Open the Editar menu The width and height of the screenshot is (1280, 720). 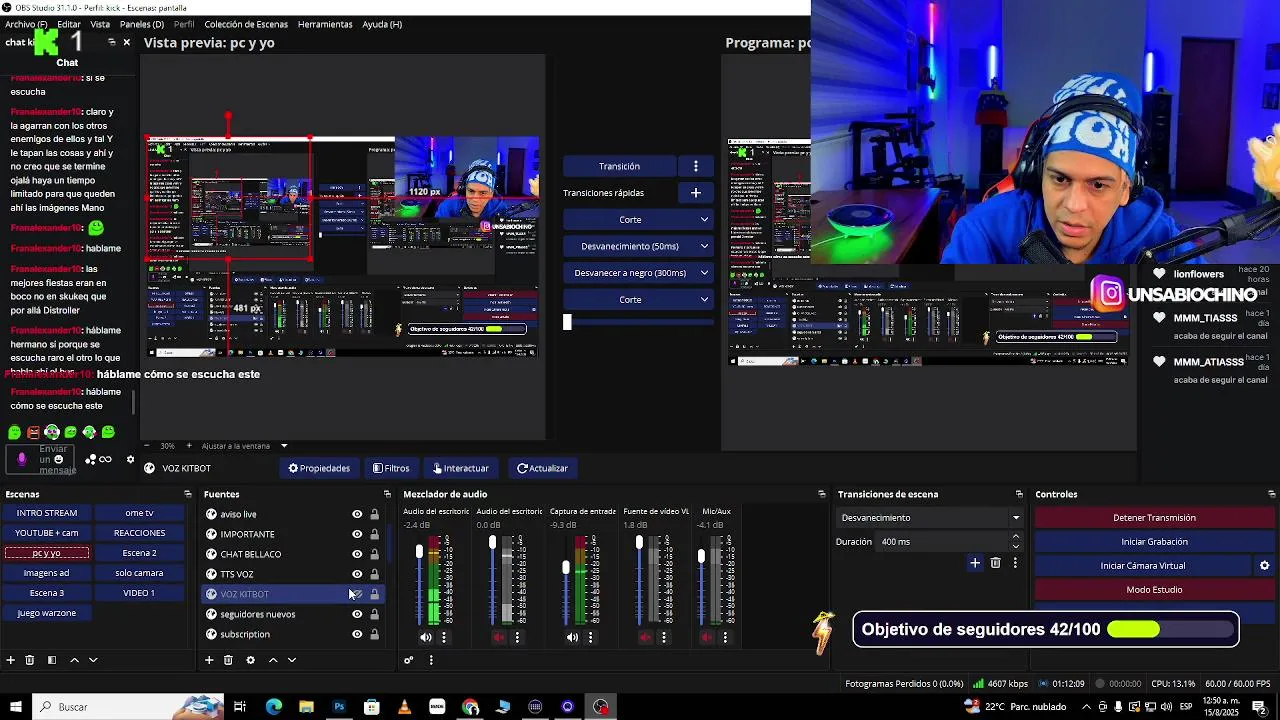click(x=69, y=24)
